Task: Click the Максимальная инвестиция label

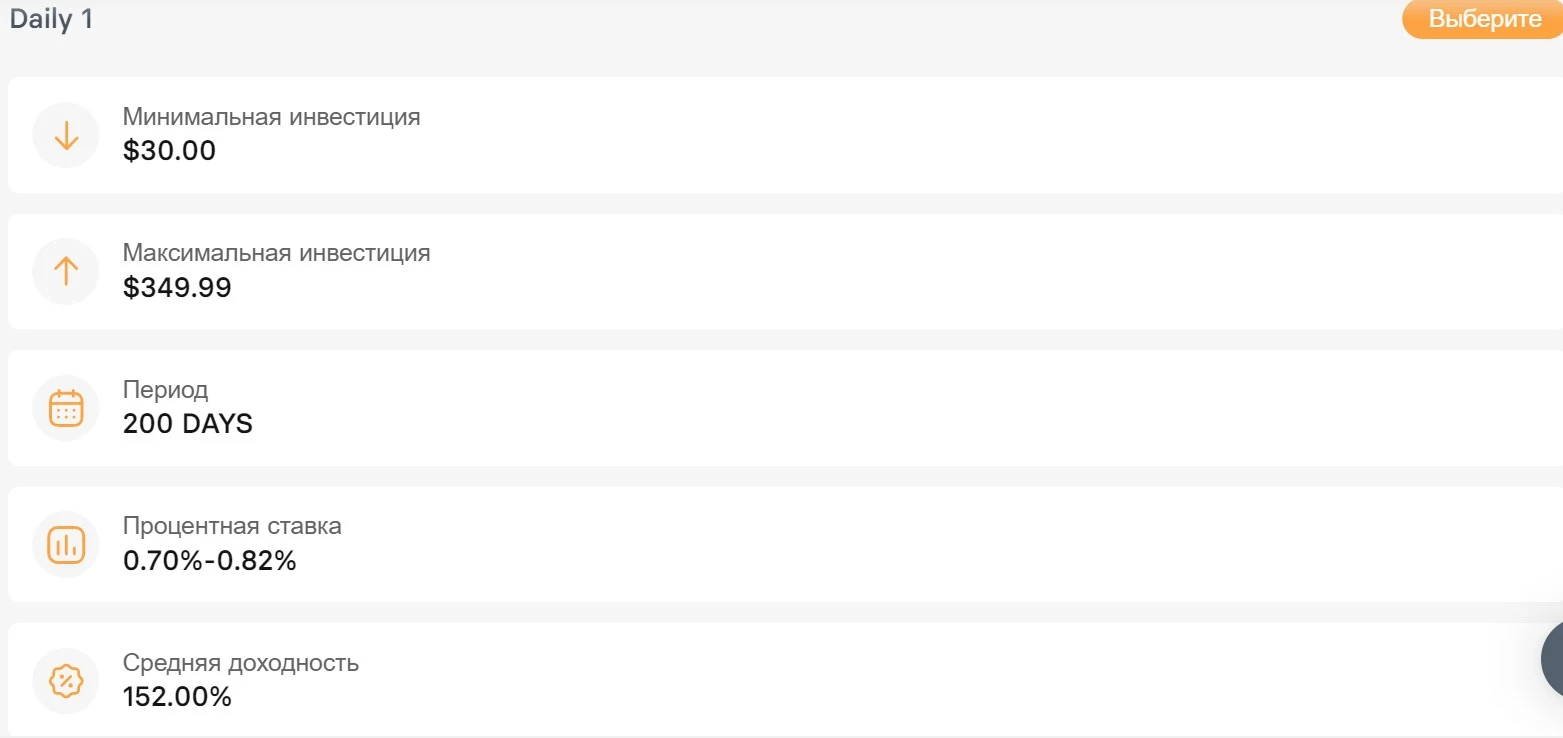Action: [276, 253]
